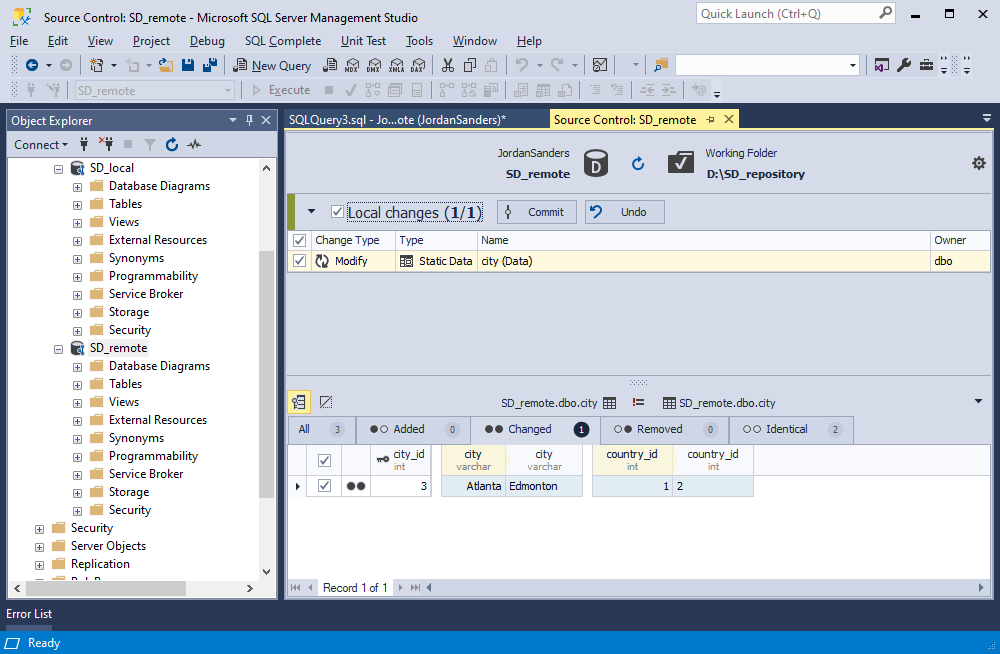Open Activity Monitor from toolbar
Image resolution: width=1000 pixels, height=654 pixels.
[x=599, y=65]
